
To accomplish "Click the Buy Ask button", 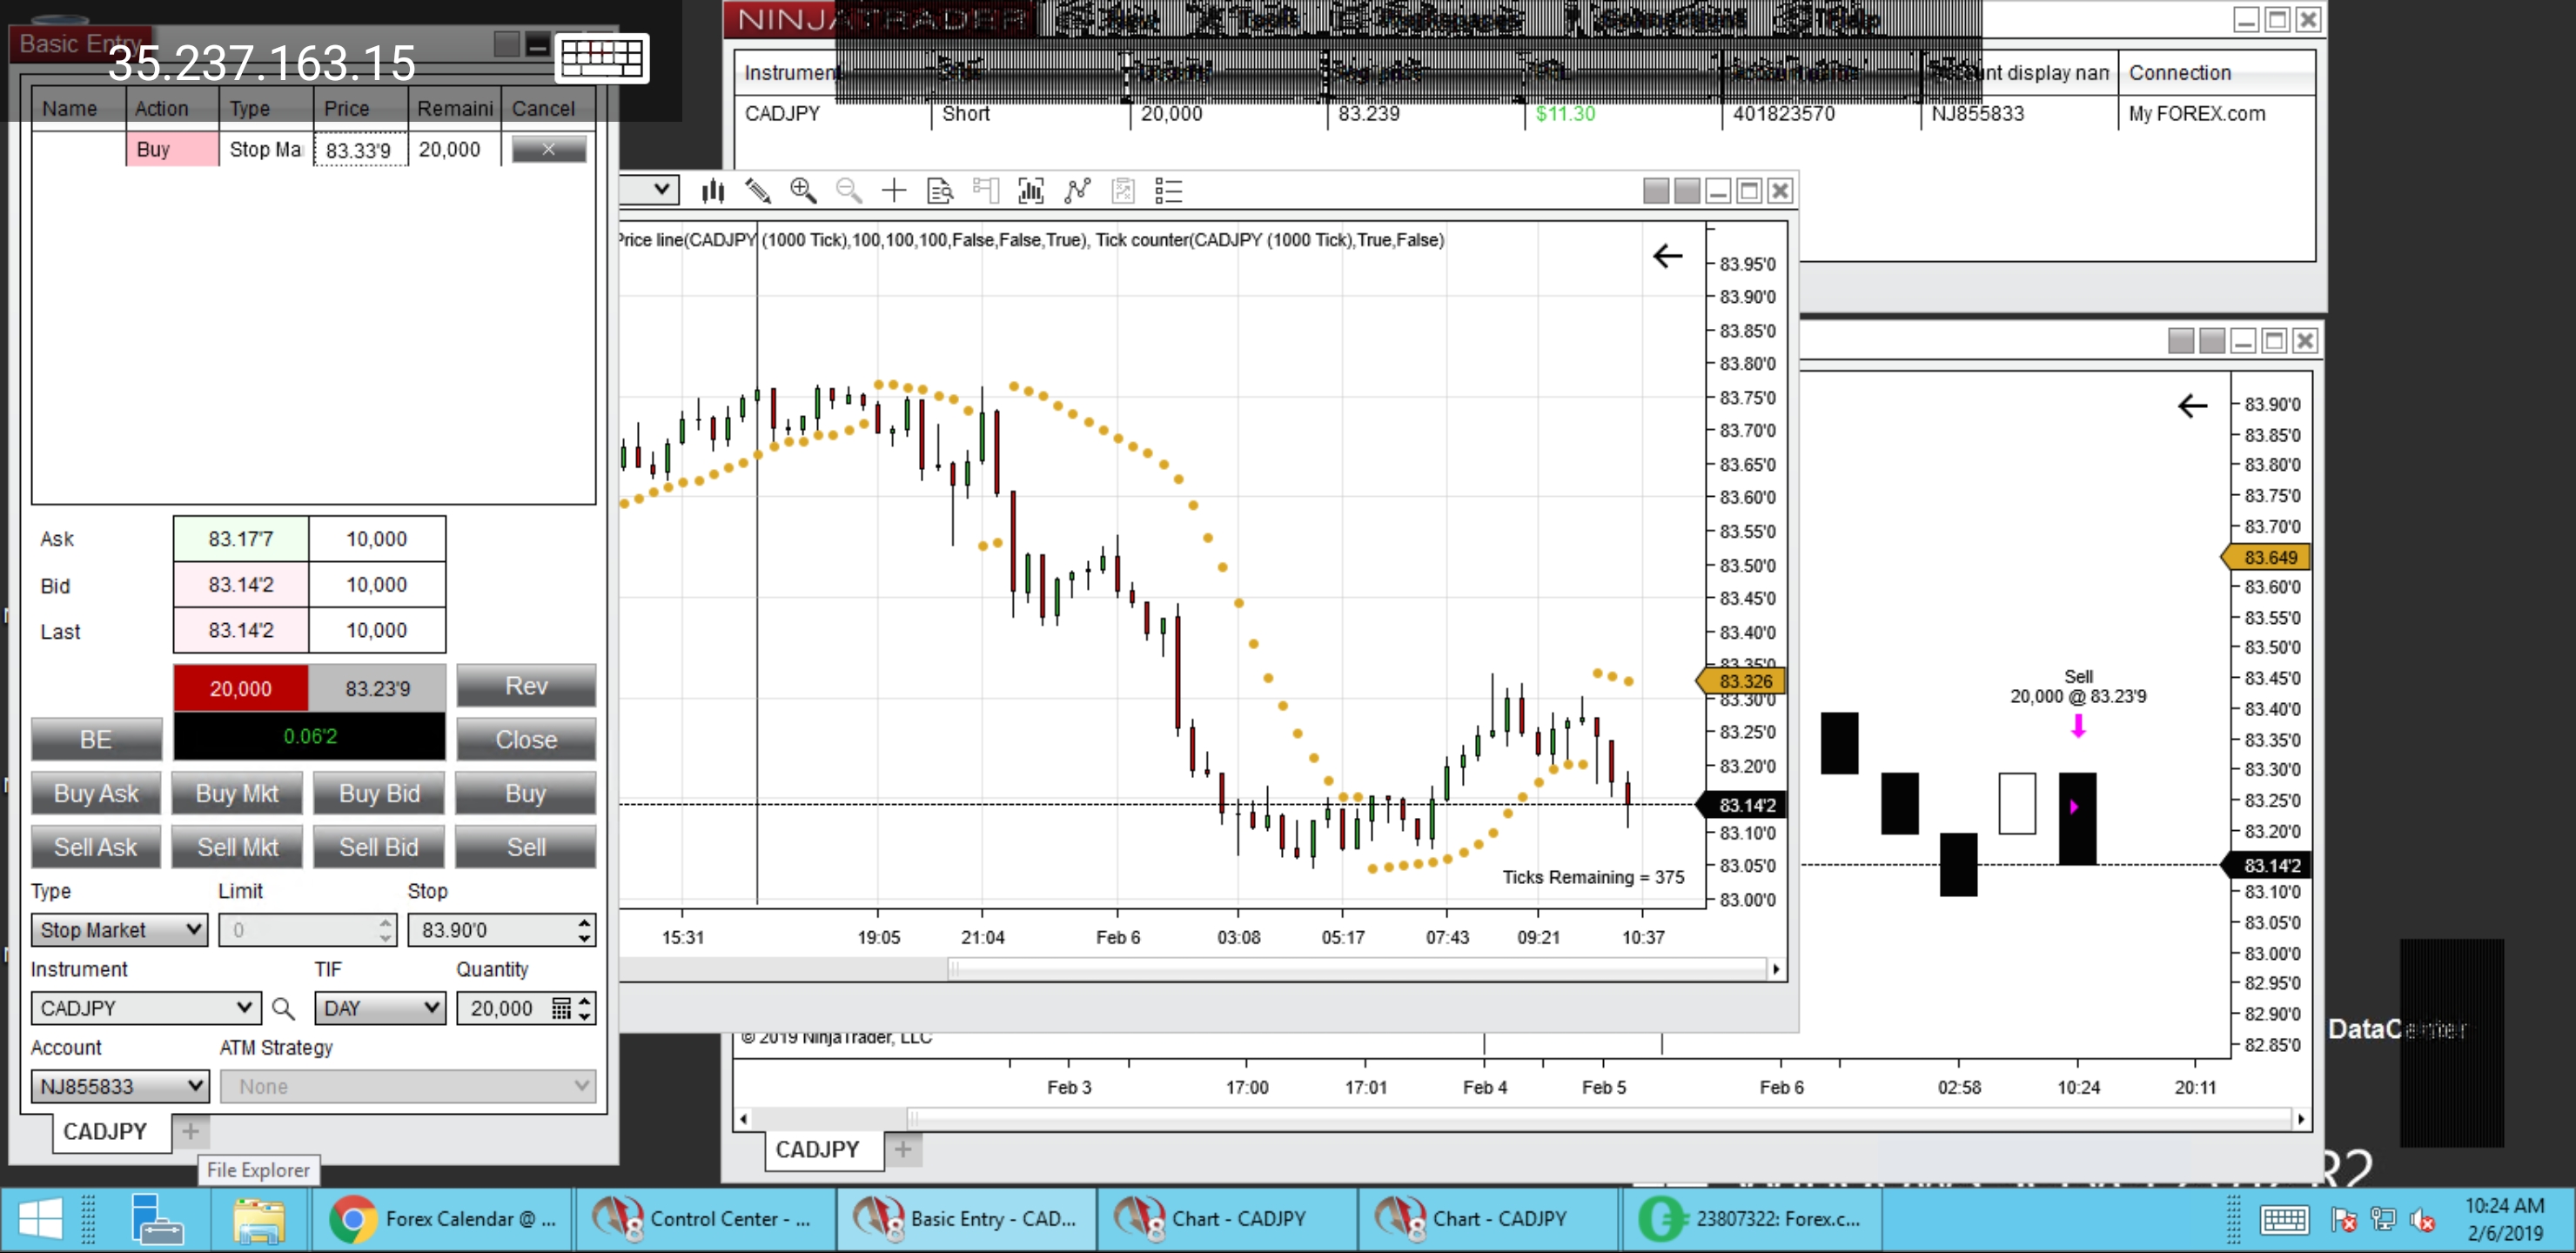I will [x=96, y=794].
